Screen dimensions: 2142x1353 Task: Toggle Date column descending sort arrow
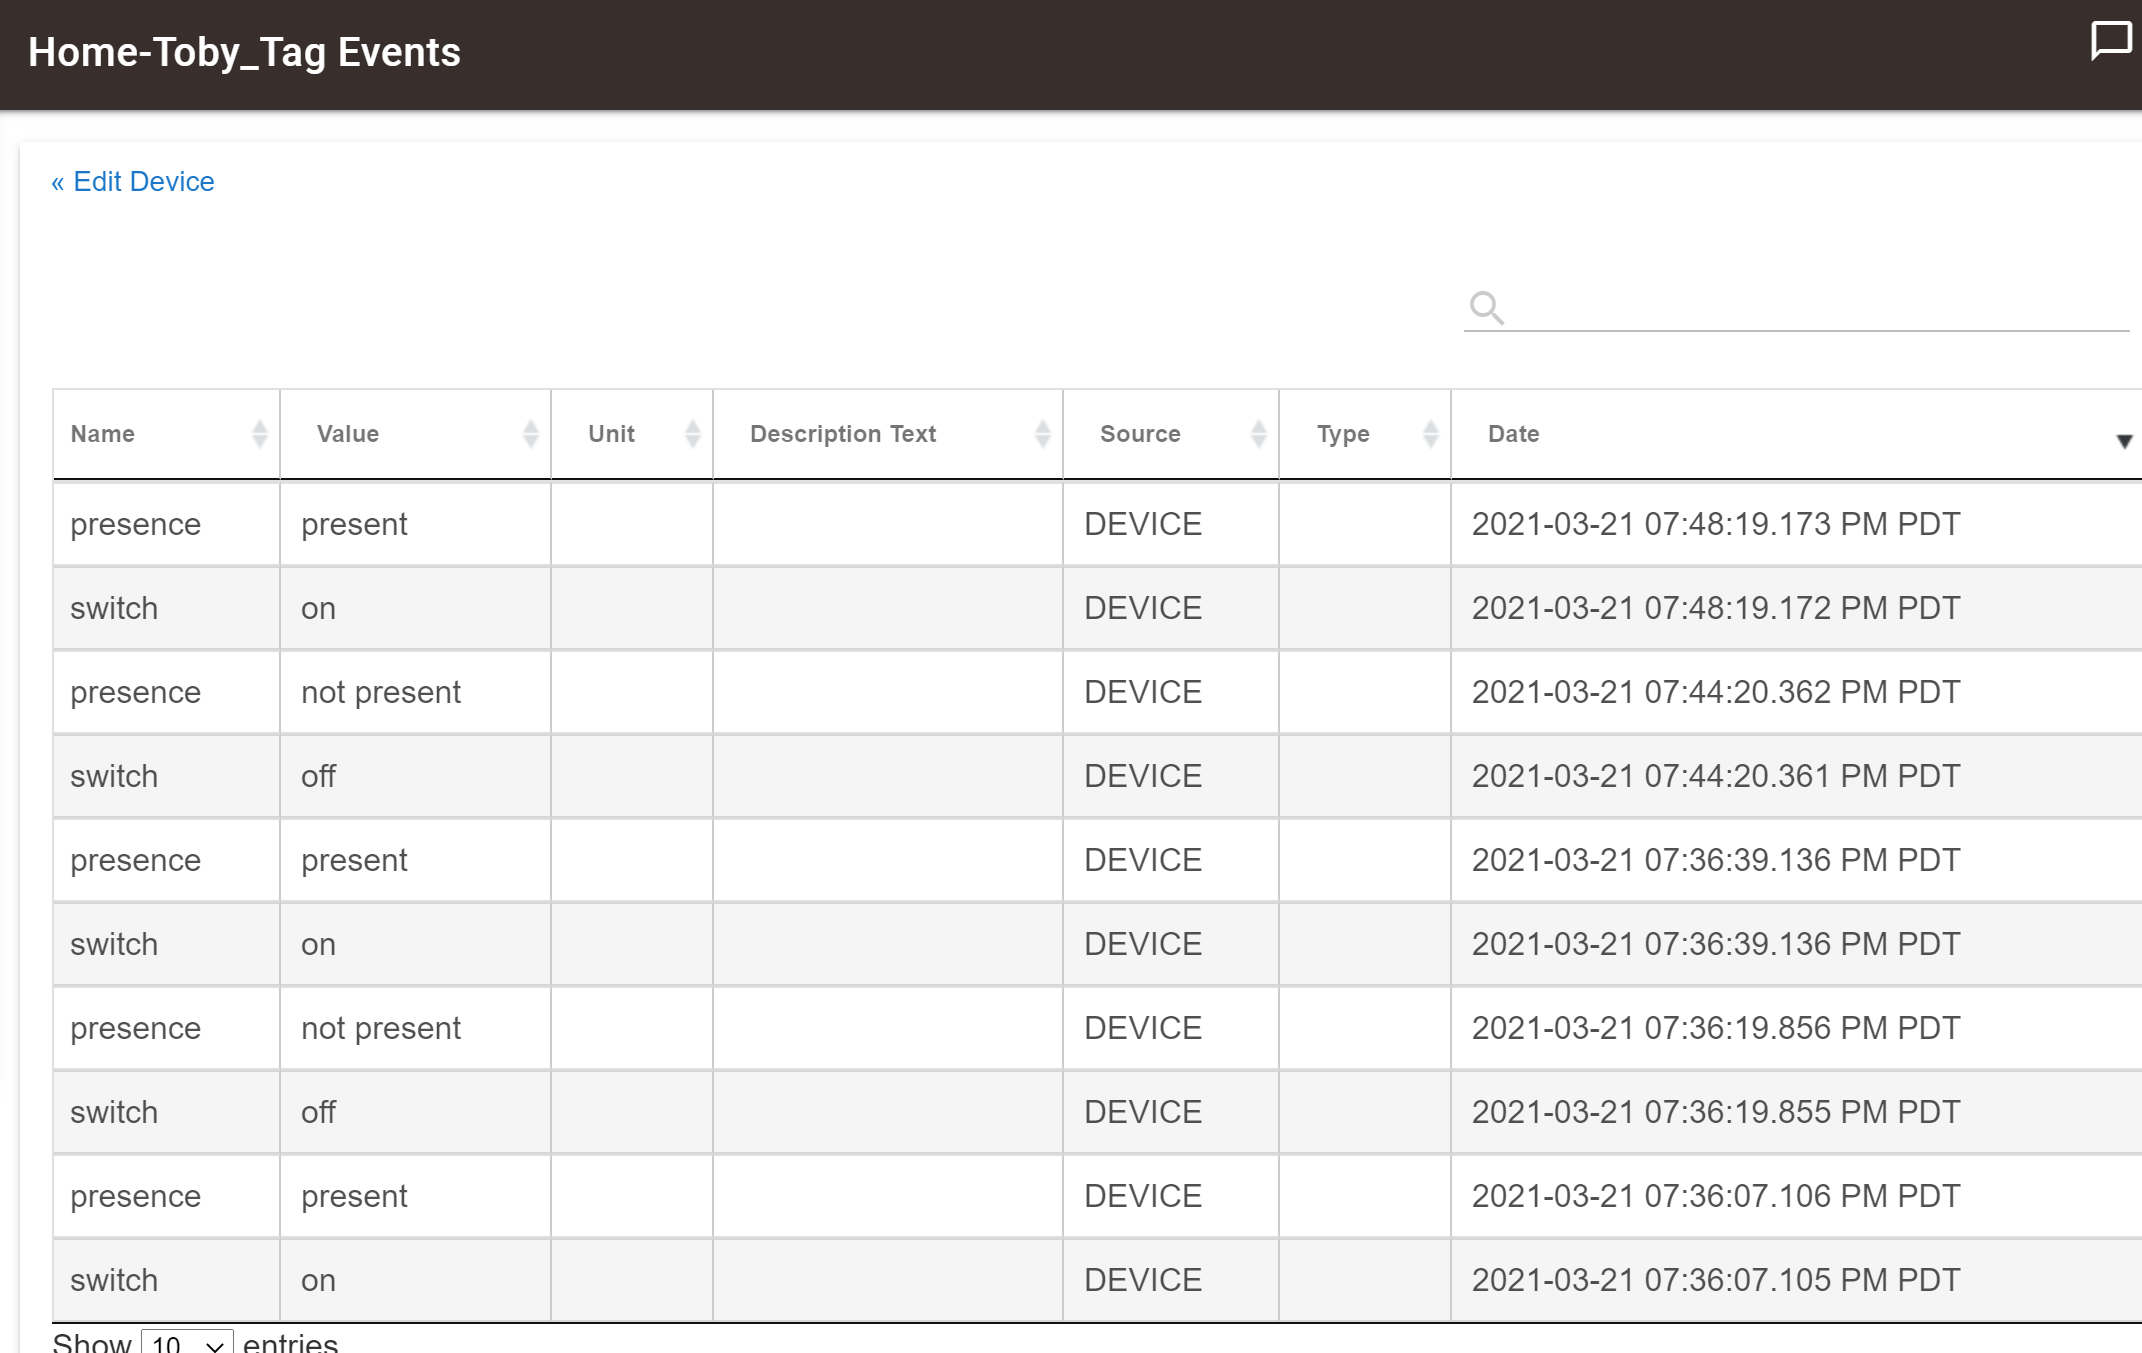pos(2124,440)
